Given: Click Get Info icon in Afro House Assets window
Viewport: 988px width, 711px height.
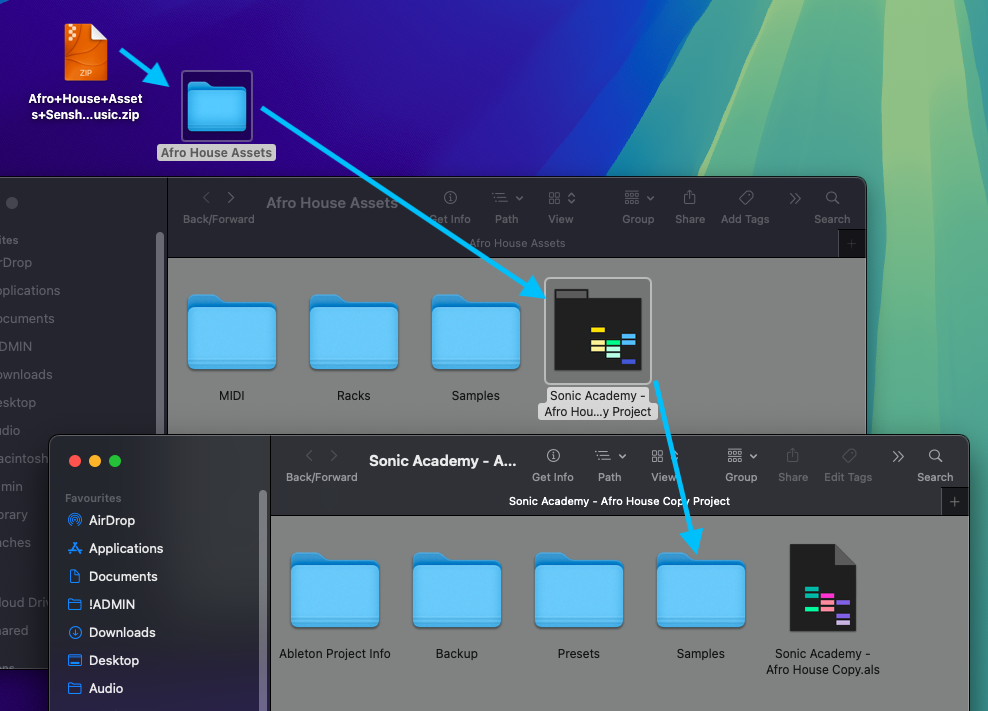Looking at the screenshot, I should [x=450, y=198].
